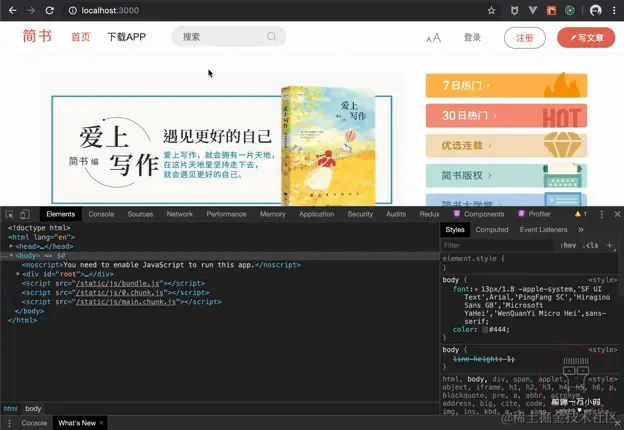This screenshot has width=624, height=430.
Task: Open the shield extension icon
Action: (x=514, y=11)
